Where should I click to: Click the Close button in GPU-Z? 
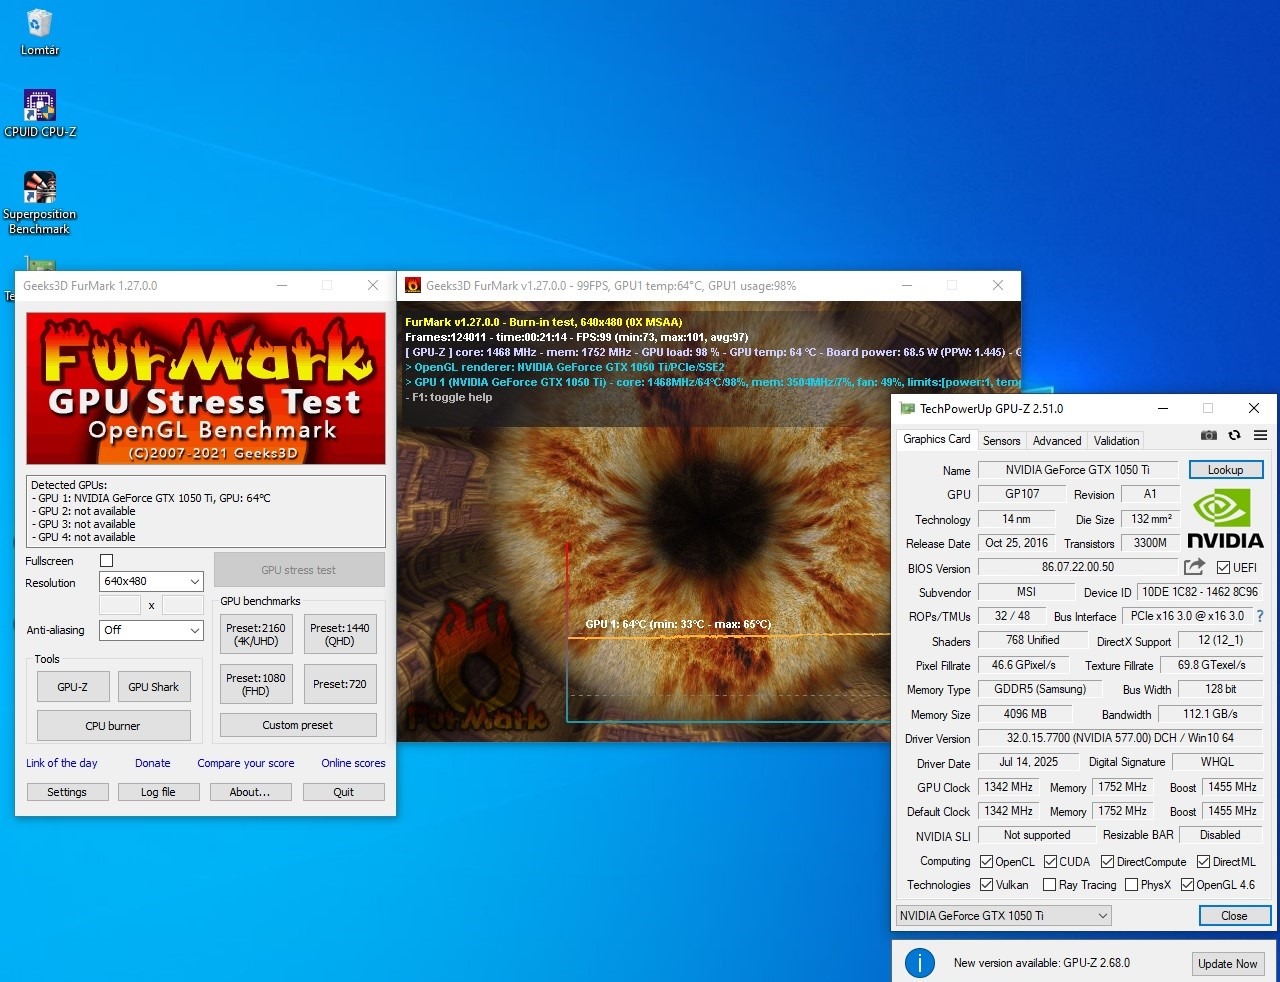[x=1234, y=915]
